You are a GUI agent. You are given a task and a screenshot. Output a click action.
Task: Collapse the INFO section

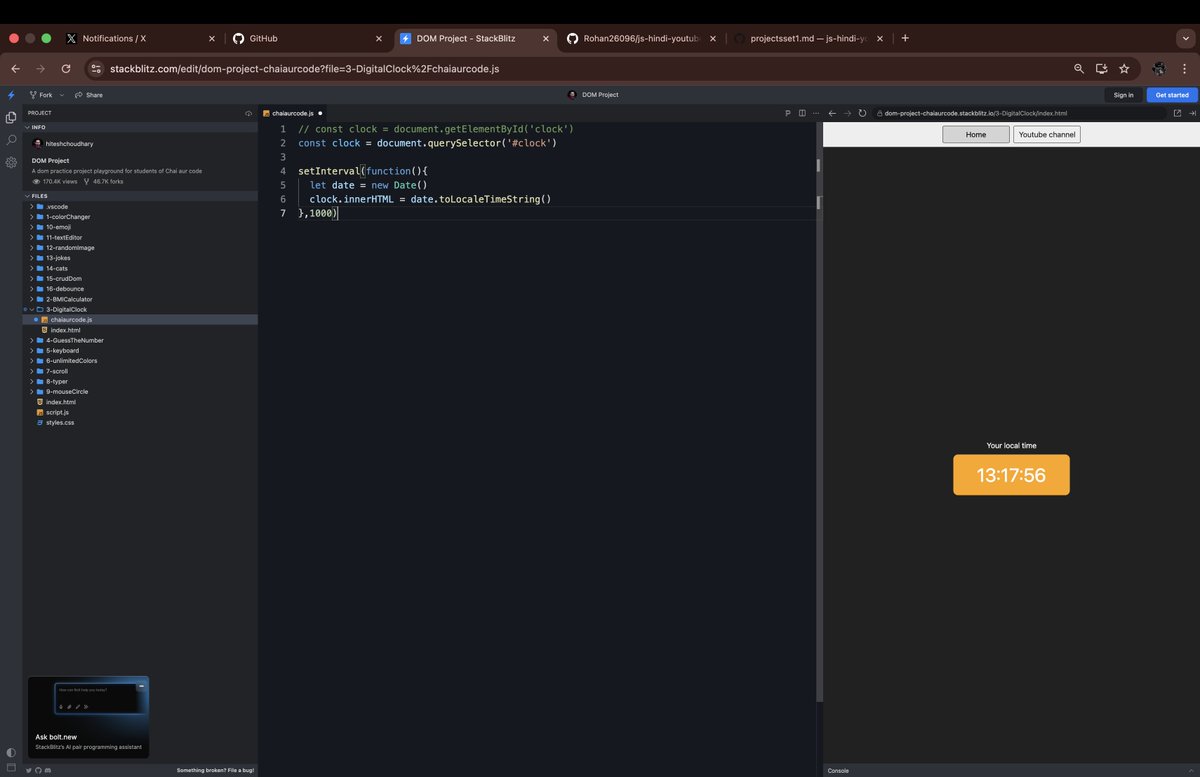[35, 127]
